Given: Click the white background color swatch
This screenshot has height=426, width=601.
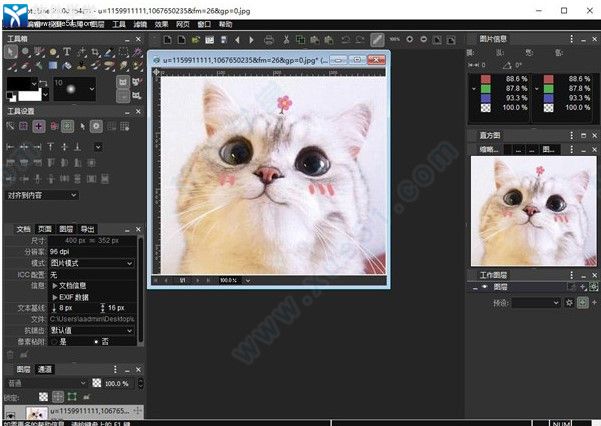Looking at the screenshot, I should (30, 95).
